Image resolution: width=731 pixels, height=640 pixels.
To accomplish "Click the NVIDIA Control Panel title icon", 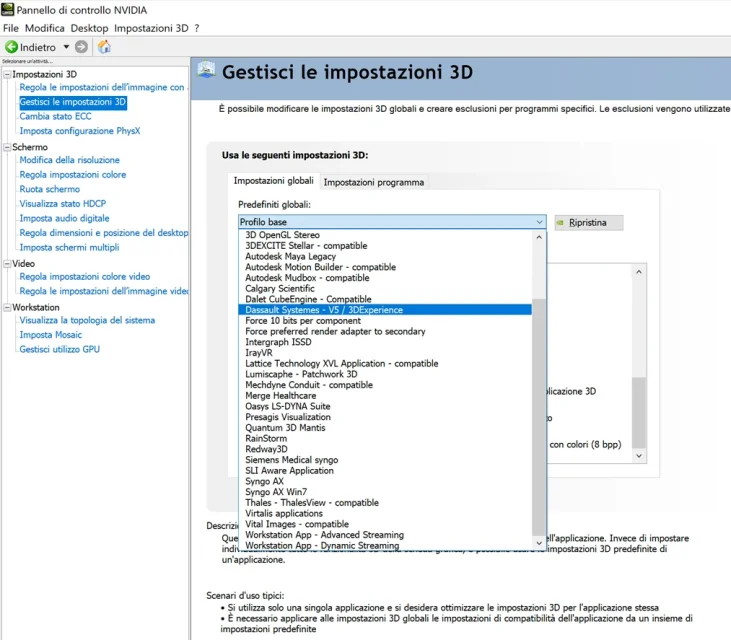I will tap(7, 9).
